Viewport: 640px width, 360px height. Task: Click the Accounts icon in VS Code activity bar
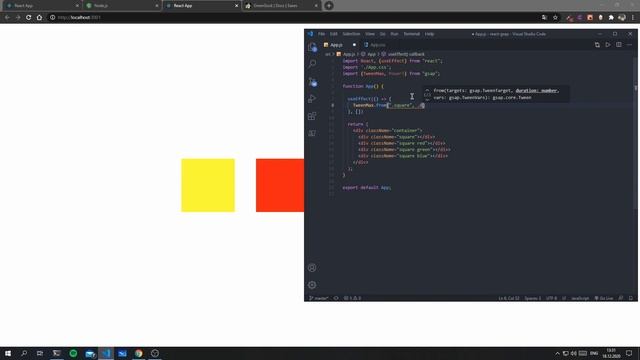(312, 268)
